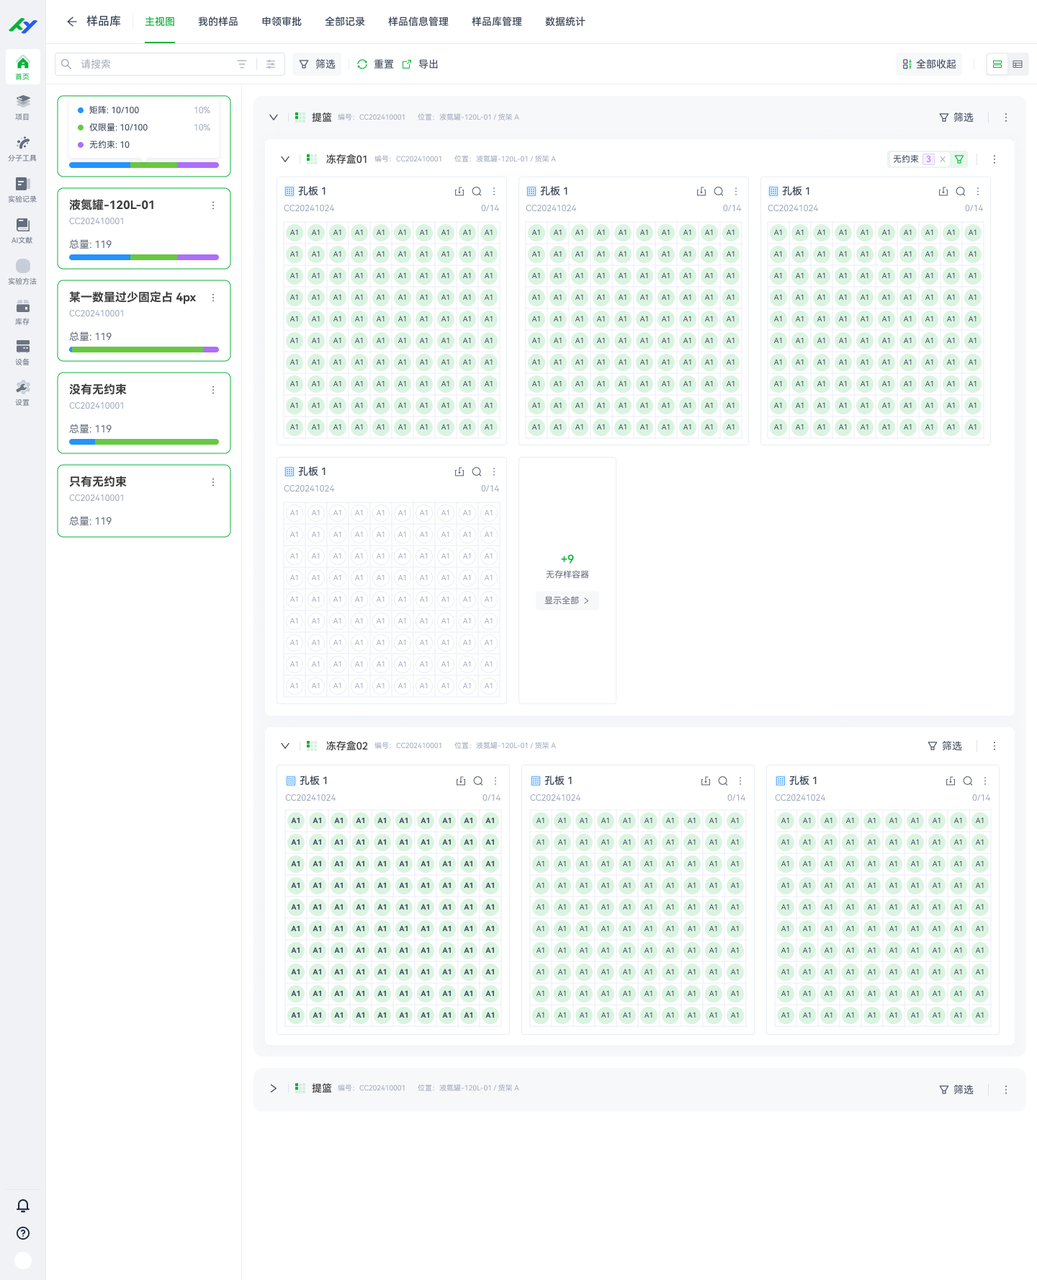
Task: Click the progress bar on 液氮罐-120L-01 card
Action: pyautogui.click(x=144, y=257)
